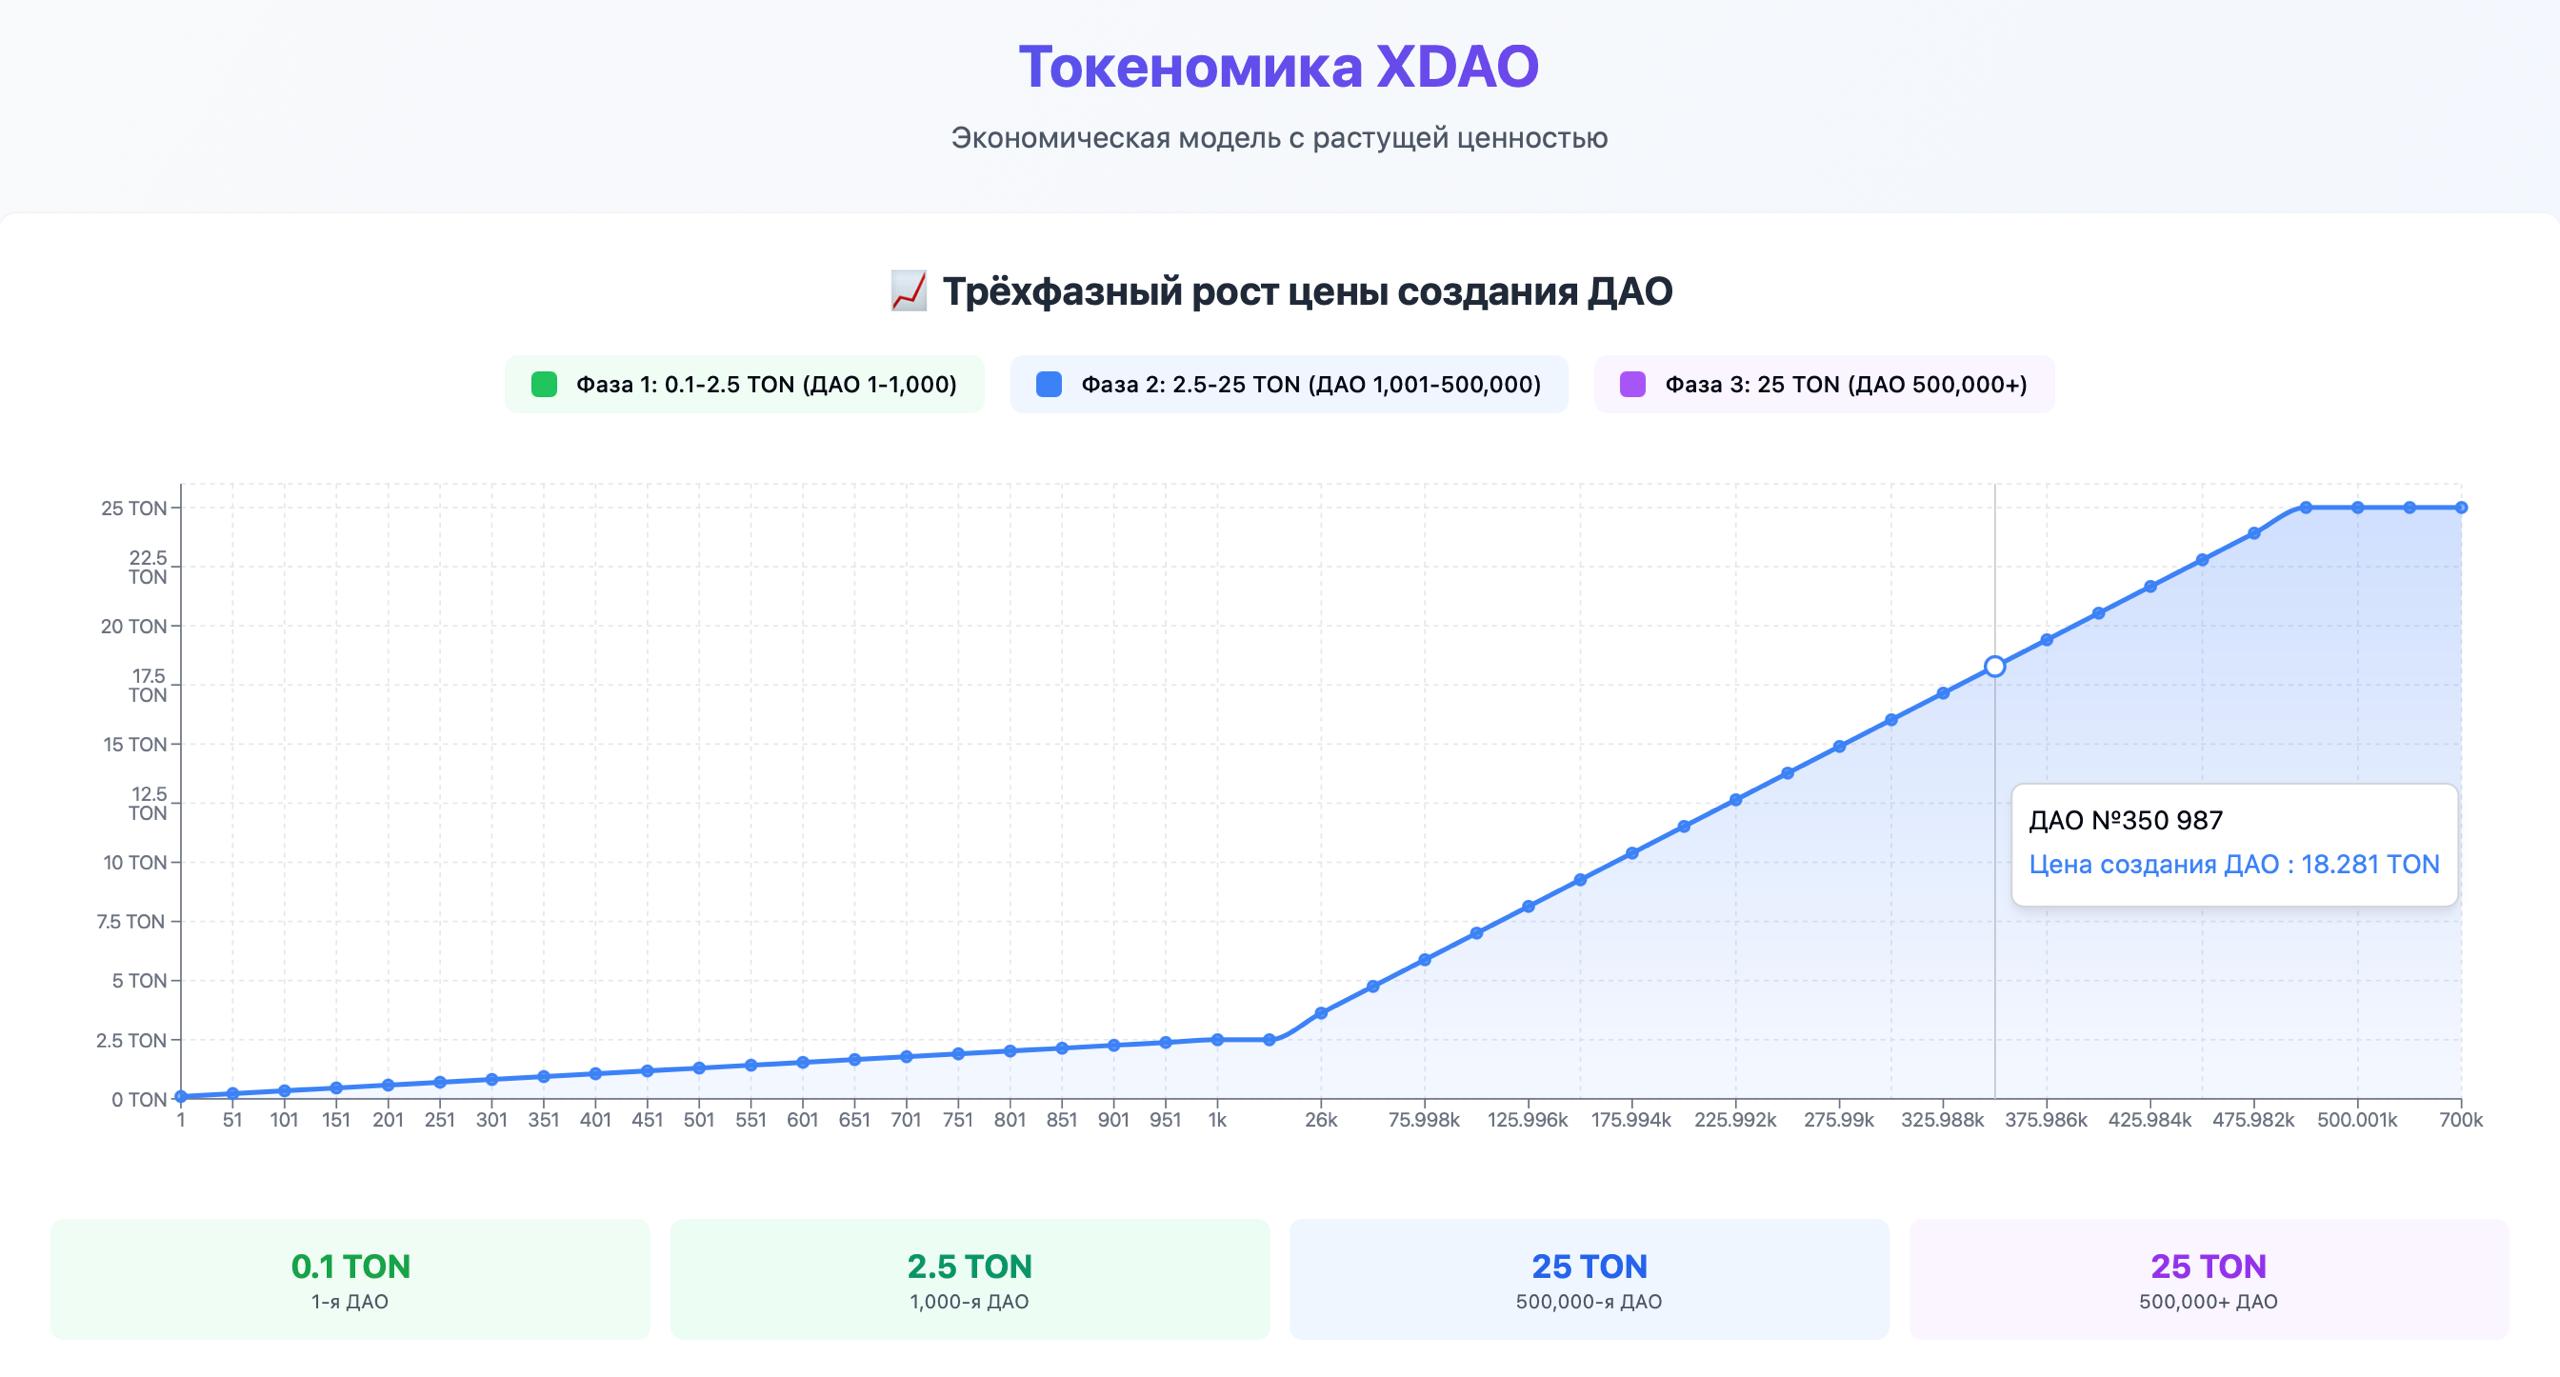Image resolution: width=2560 pixels, height=1377 pixels.
Task: Click the data point above x-axis '225.992k'
Action: (x=1736, y=800)
